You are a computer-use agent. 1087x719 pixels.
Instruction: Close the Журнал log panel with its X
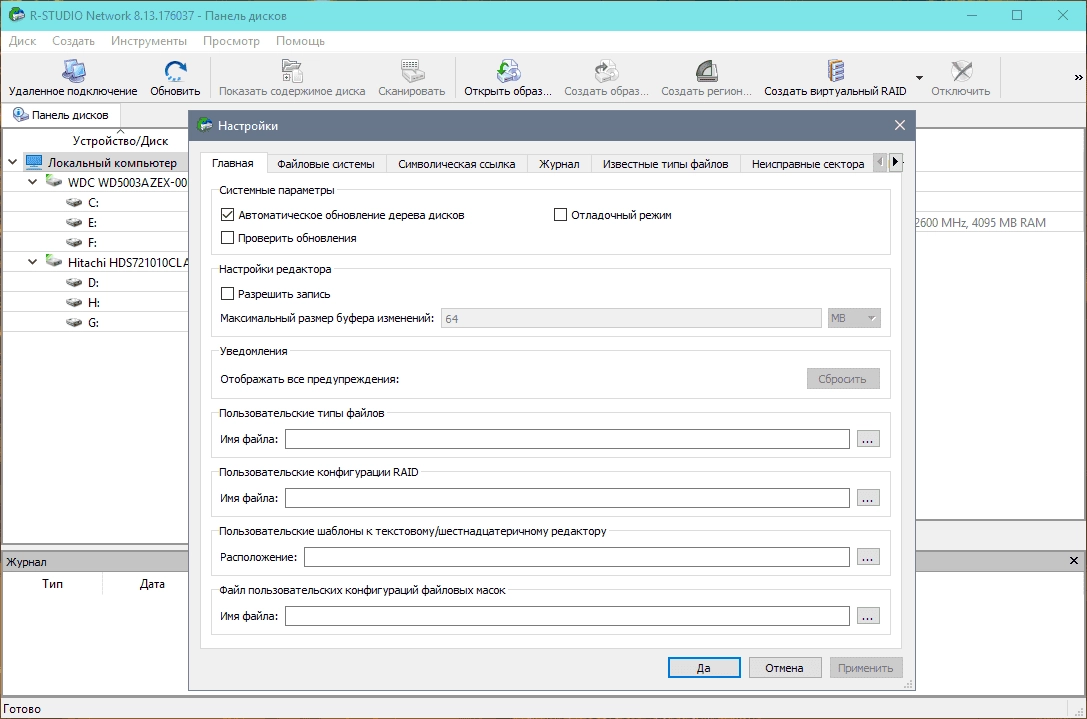[x=1074, y=560]
